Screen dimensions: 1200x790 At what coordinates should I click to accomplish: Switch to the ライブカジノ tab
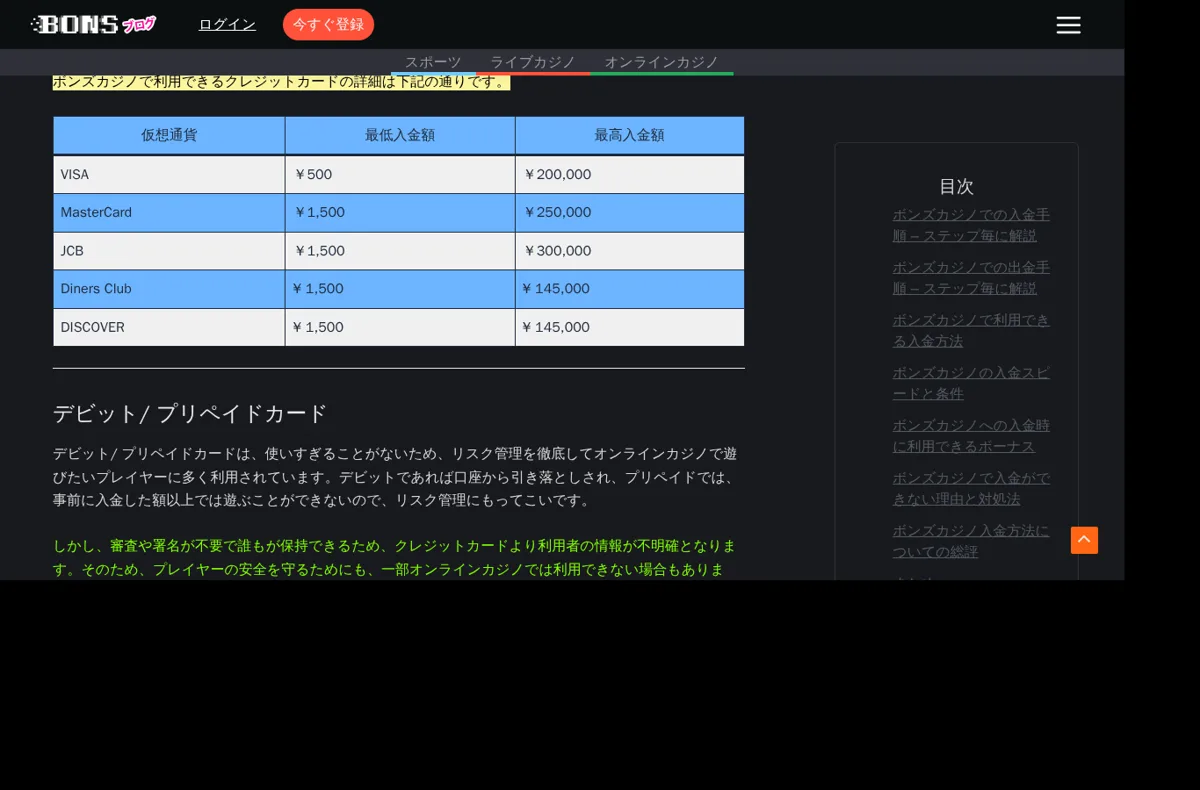tap(533, 62)
